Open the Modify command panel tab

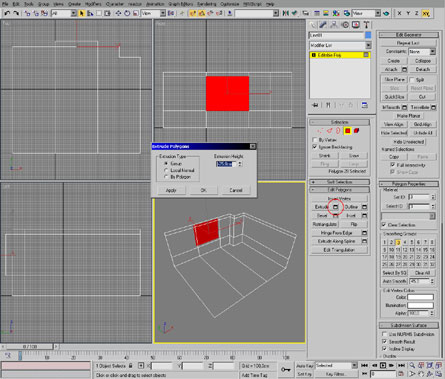(x=323, y=25)
